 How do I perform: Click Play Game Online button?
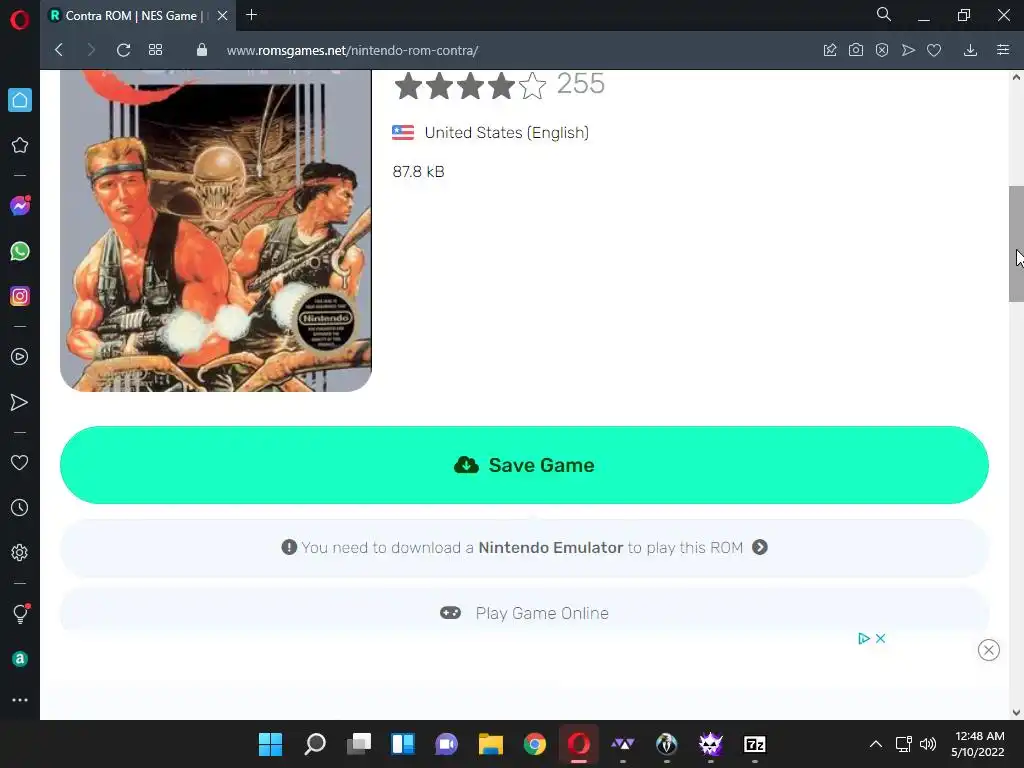click(x=524, y=613)
